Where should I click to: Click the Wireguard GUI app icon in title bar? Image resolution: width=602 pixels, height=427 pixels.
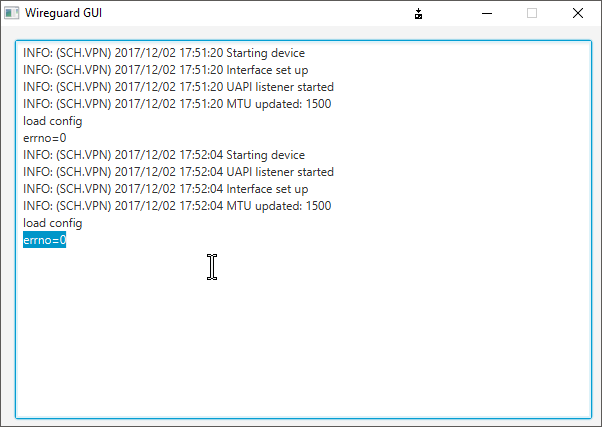[11, 13]
